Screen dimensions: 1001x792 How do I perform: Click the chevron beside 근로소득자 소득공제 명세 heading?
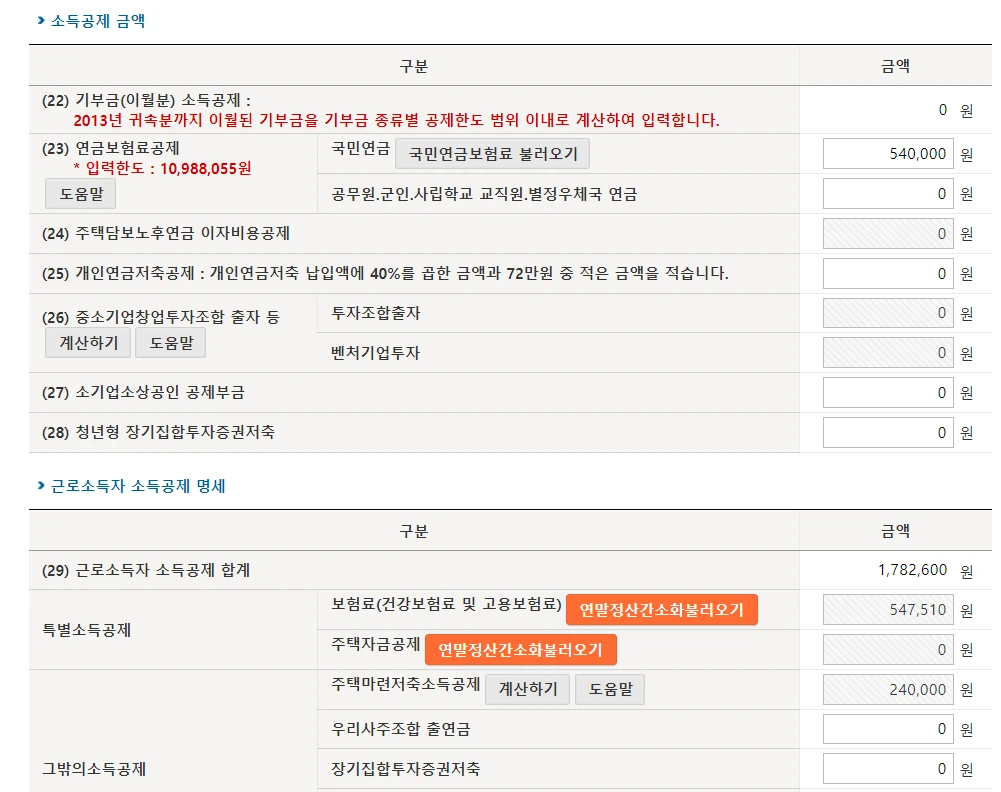[x=40, y=486]
